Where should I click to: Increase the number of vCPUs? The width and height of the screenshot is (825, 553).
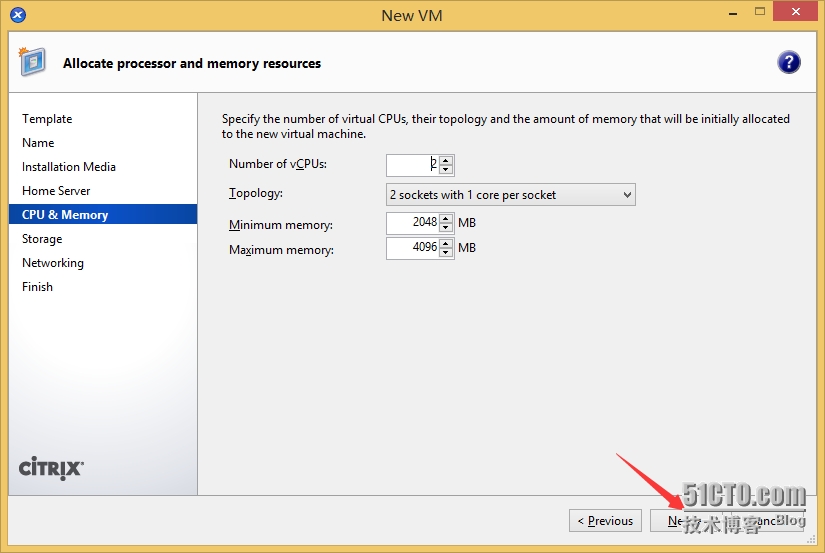point(446,161)
